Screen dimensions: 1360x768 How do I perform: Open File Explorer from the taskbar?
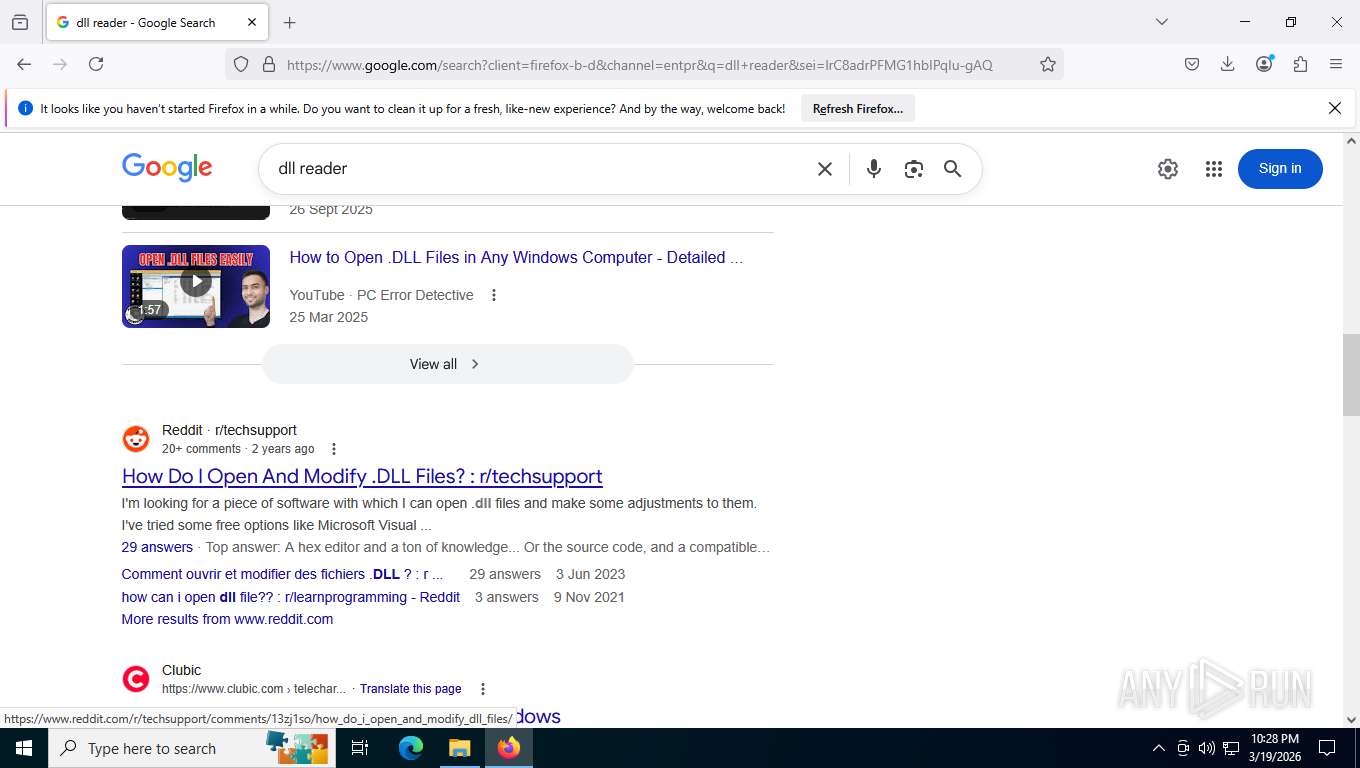tap(460, 748)
